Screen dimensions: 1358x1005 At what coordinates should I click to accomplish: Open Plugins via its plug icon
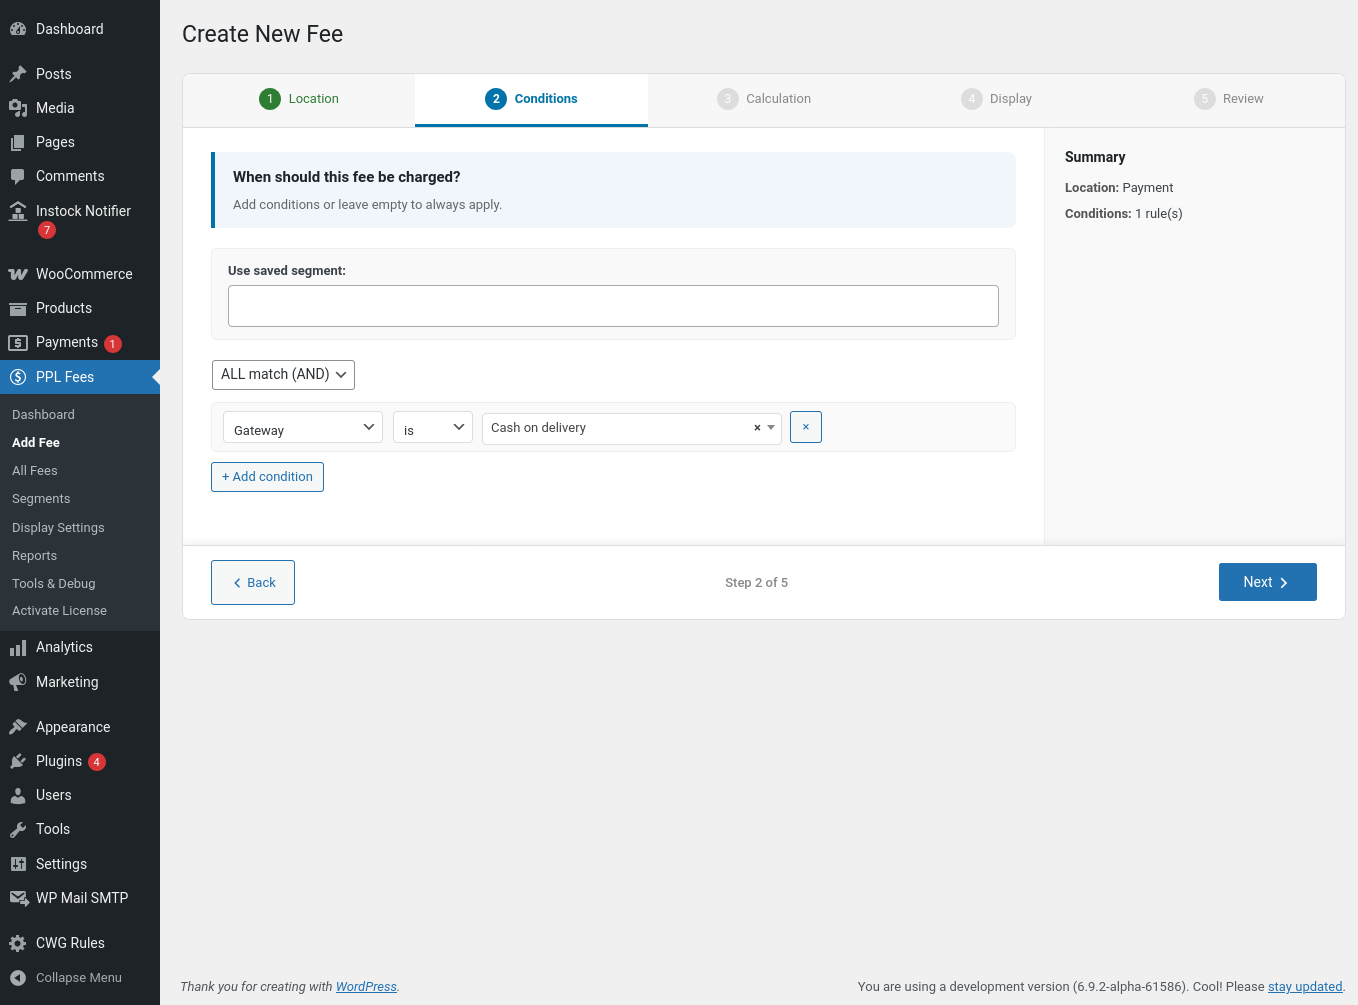click(18, 761)
